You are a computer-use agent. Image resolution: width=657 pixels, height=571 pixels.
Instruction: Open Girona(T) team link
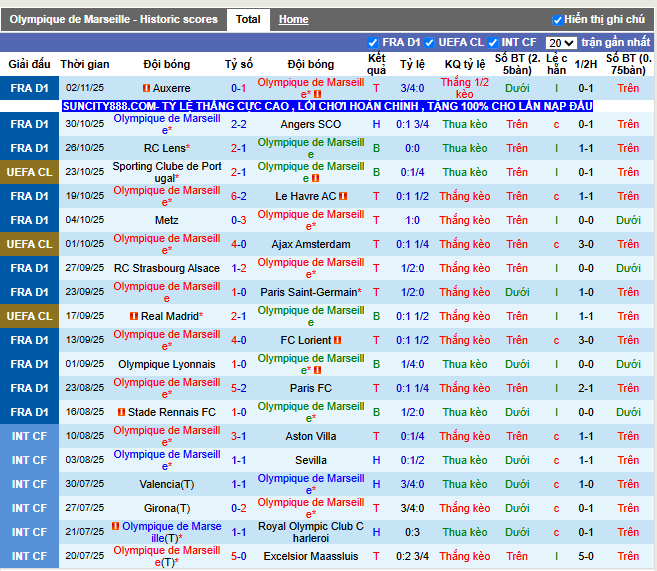[x=166, y=508]
